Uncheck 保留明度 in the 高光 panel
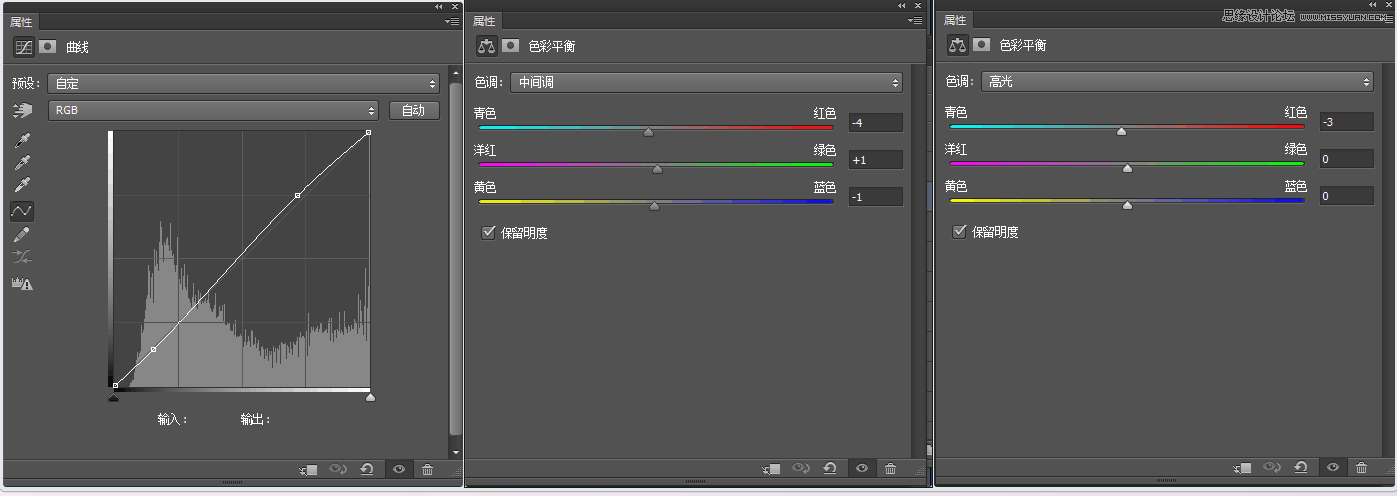 (x=959, y=231)
